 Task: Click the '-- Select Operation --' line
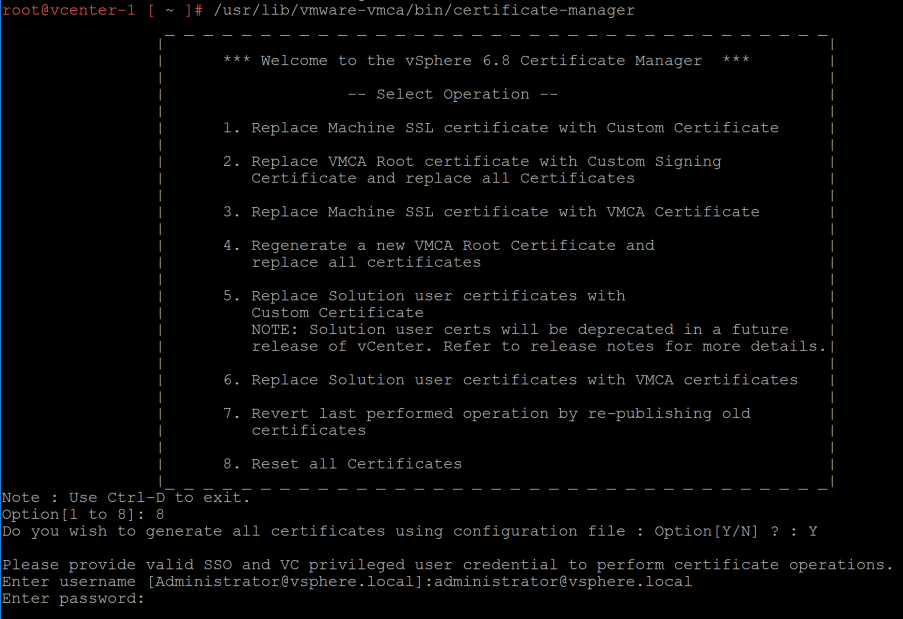[453, 94]
